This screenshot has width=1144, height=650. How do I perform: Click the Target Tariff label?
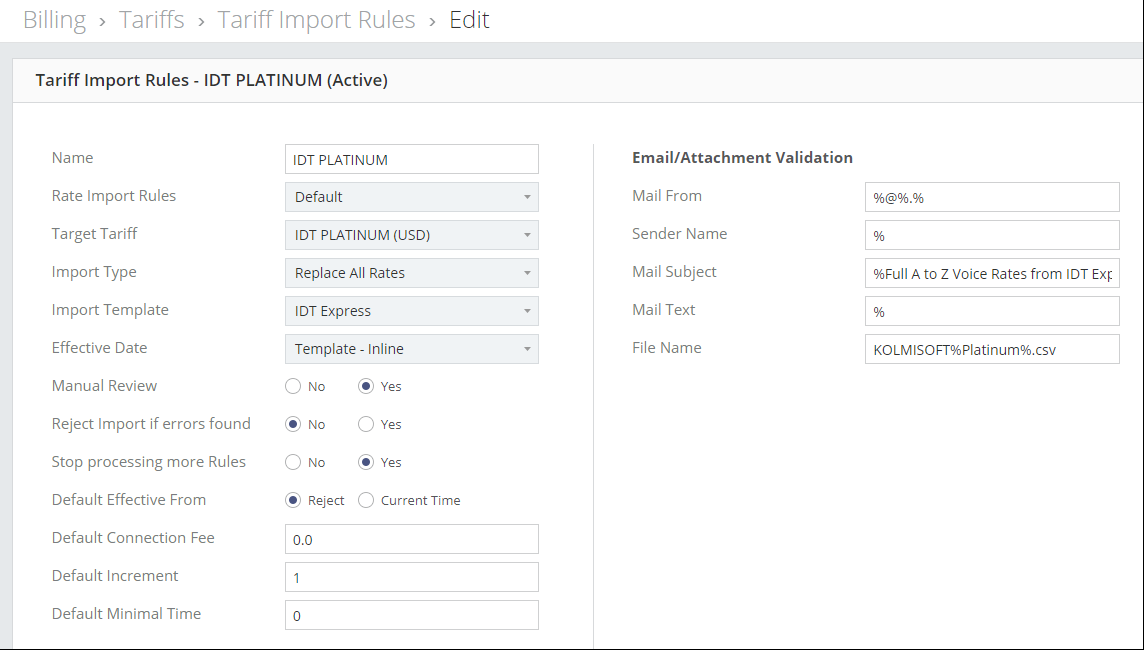[94, 233]
